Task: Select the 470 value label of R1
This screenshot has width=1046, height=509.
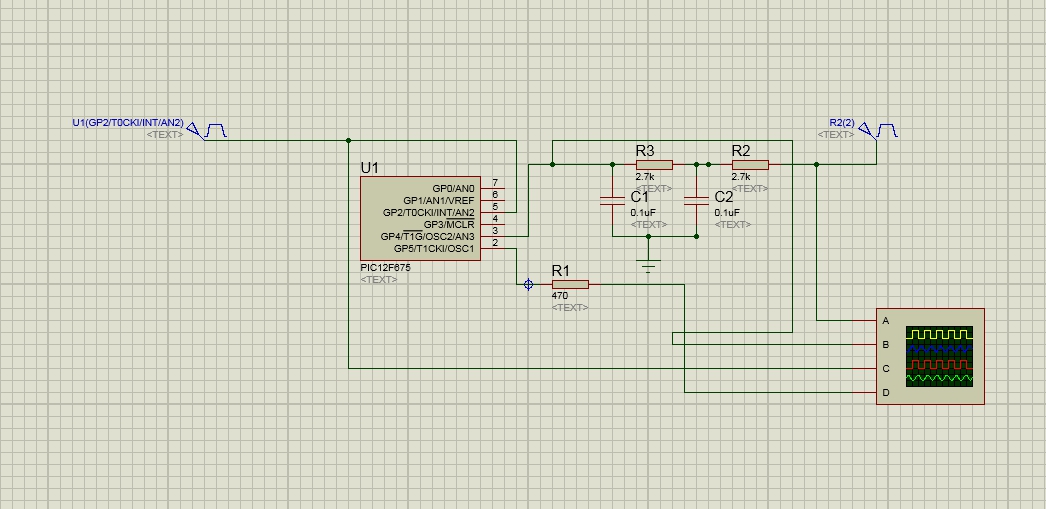Action: point(560,296)
